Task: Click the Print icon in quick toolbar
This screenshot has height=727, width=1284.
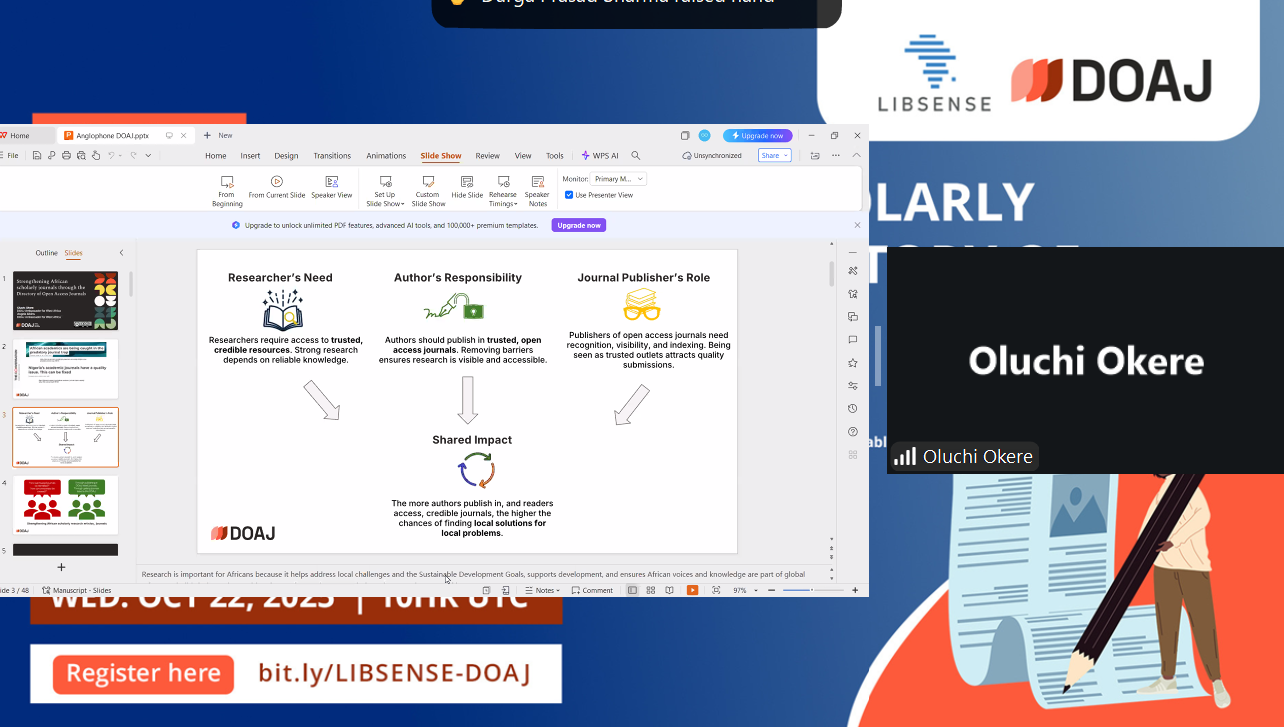Action: click(66, 156)
